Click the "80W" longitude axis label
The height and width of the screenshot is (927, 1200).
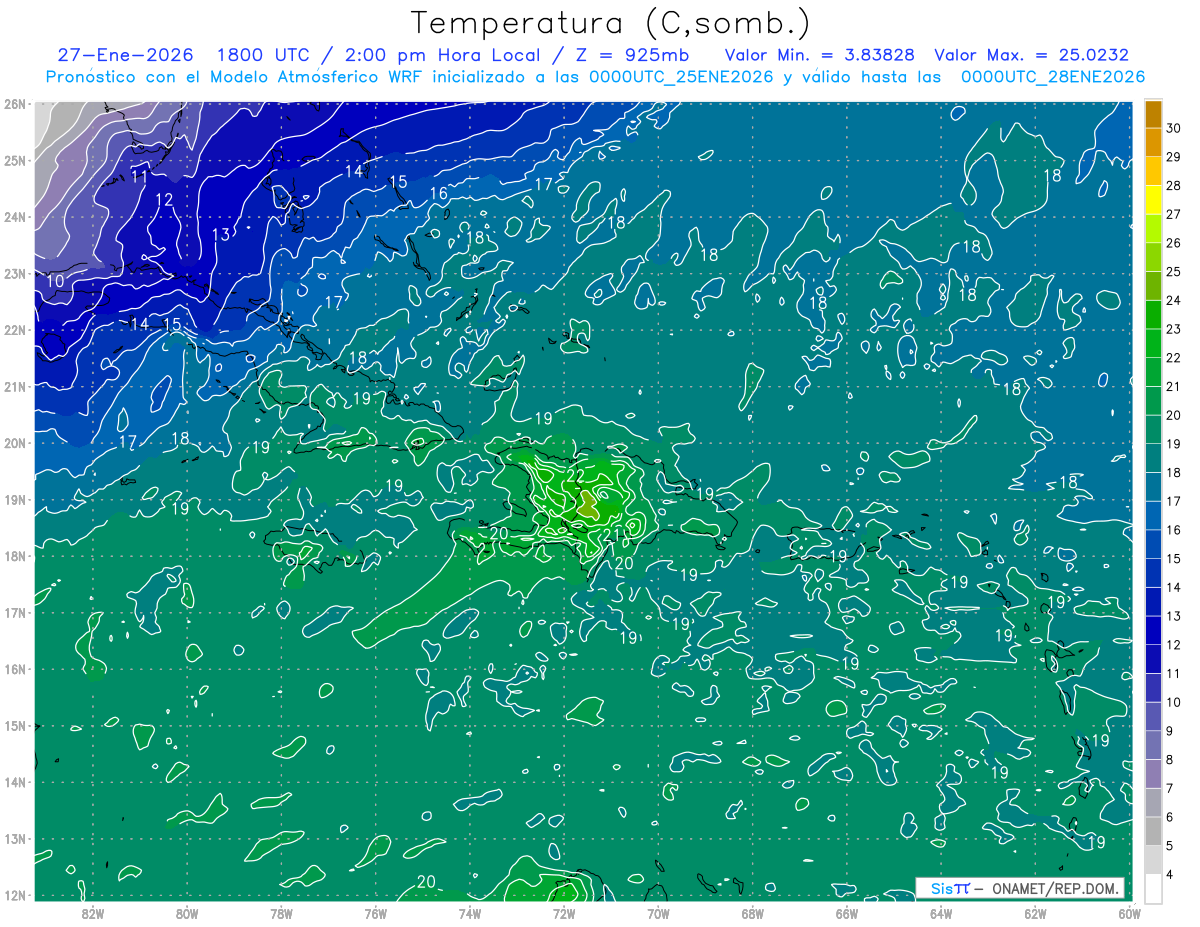(187, 912)
